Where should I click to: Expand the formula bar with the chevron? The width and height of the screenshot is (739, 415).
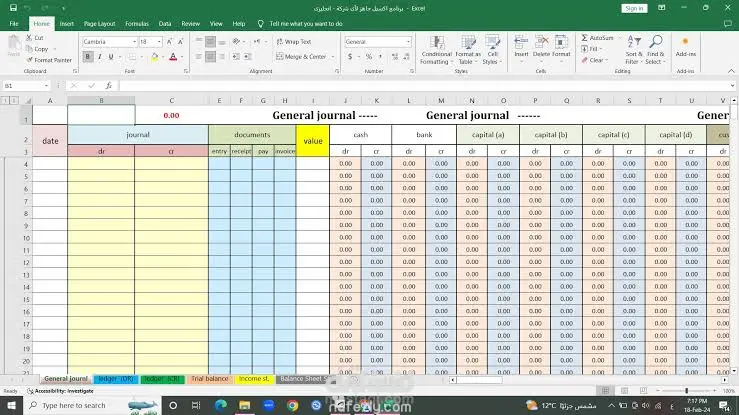click(732, 86)
